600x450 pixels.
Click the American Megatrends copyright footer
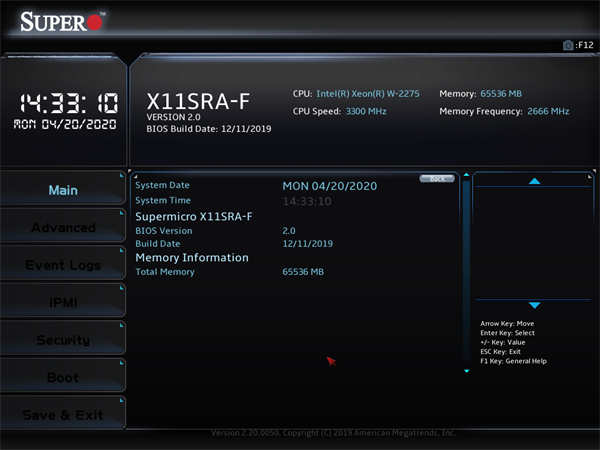tap(333, 433)
